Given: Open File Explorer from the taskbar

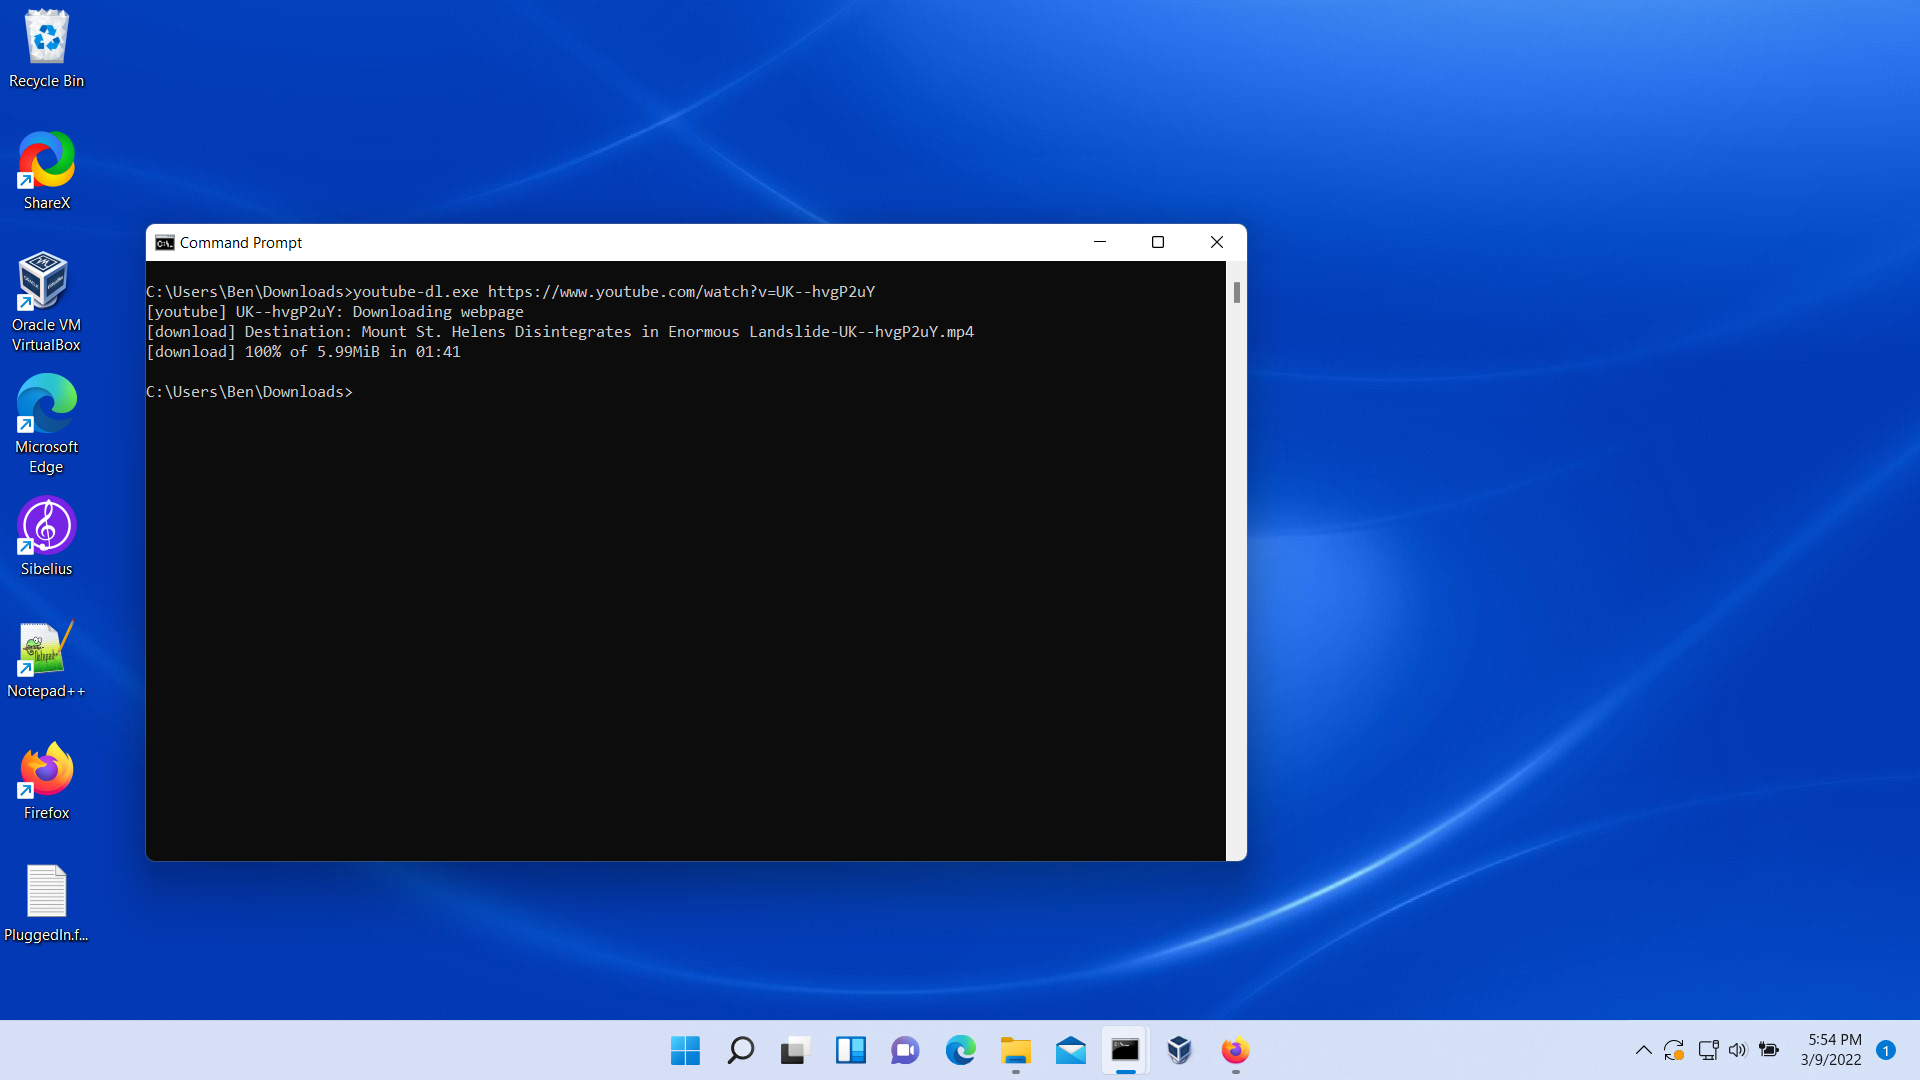Looking at the screenshot, I should pos(1015,1050).
